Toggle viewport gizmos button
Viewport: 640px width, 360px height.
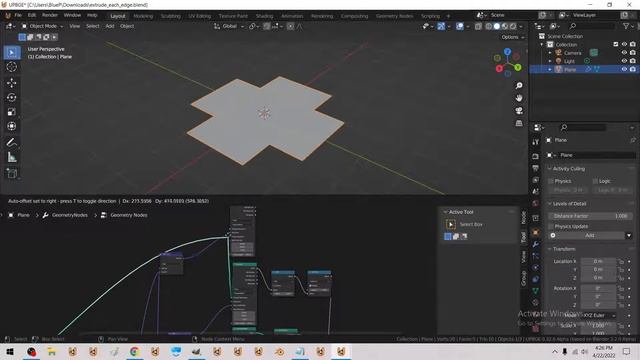(441, 26)
